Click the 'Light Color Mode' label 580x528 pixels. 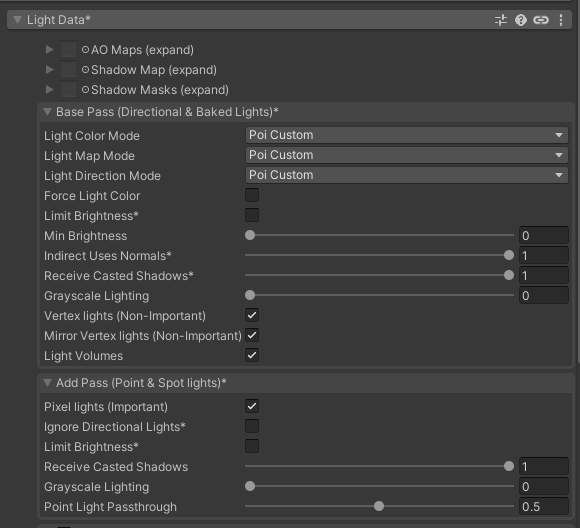(x=92, y=136)
